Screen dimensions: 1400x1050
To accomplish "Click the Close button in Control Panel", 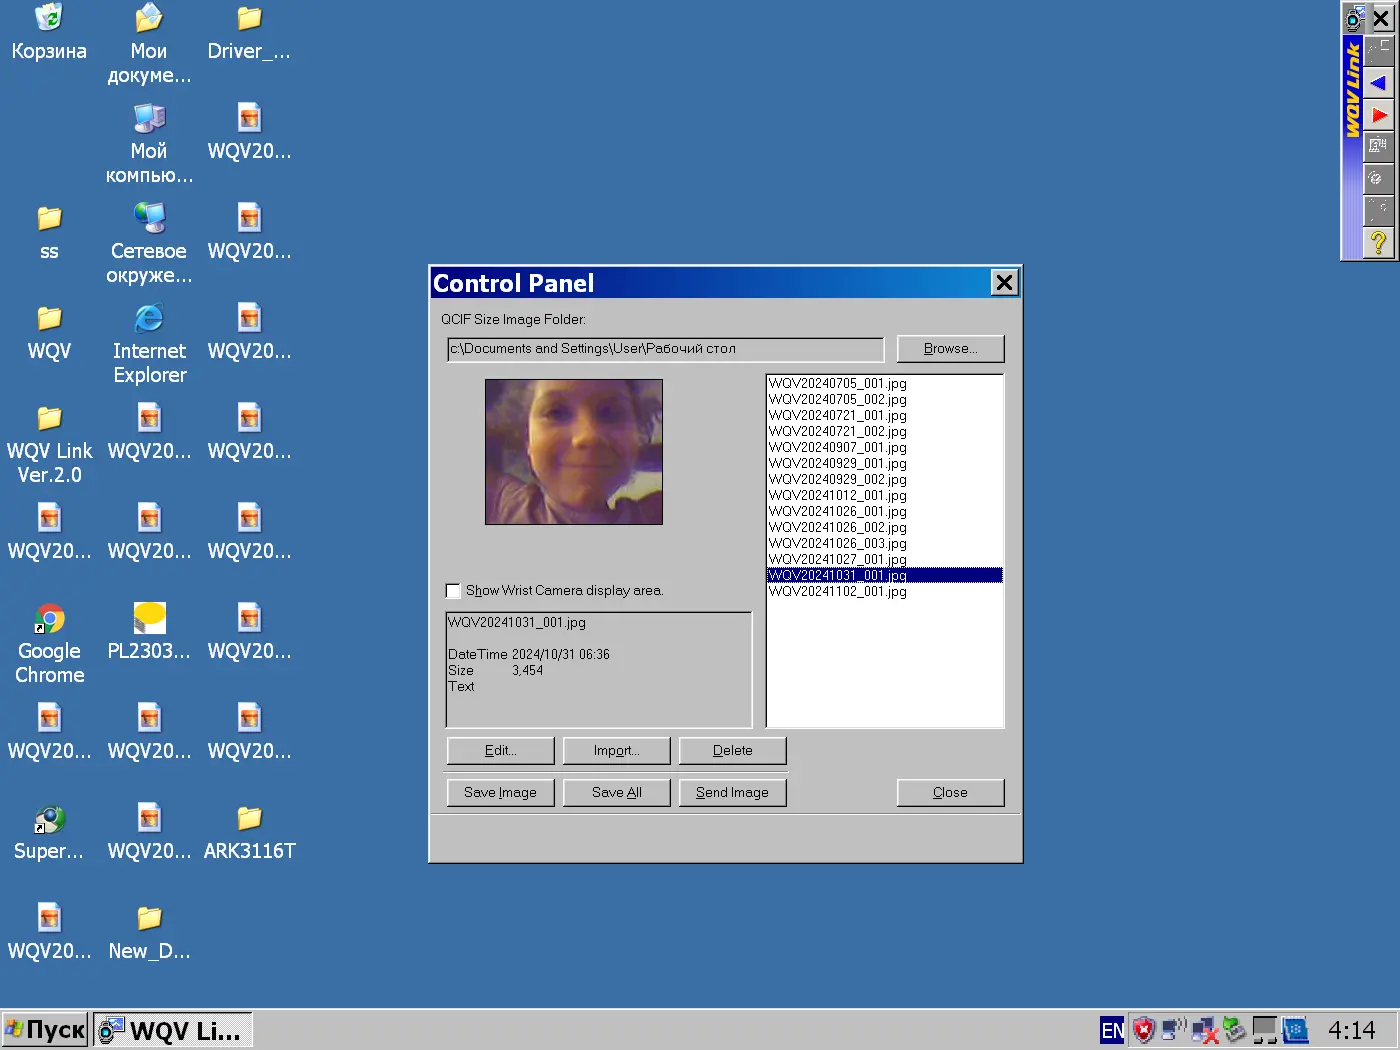I will pyautogui.click(x=950, y=793).
